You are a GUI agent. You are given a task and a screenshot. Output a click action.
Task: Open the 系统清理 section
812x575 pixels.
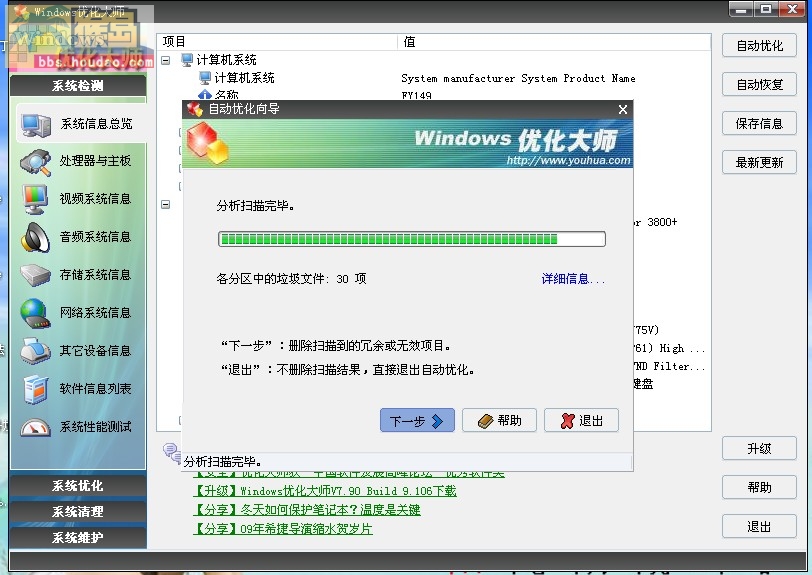78,511
